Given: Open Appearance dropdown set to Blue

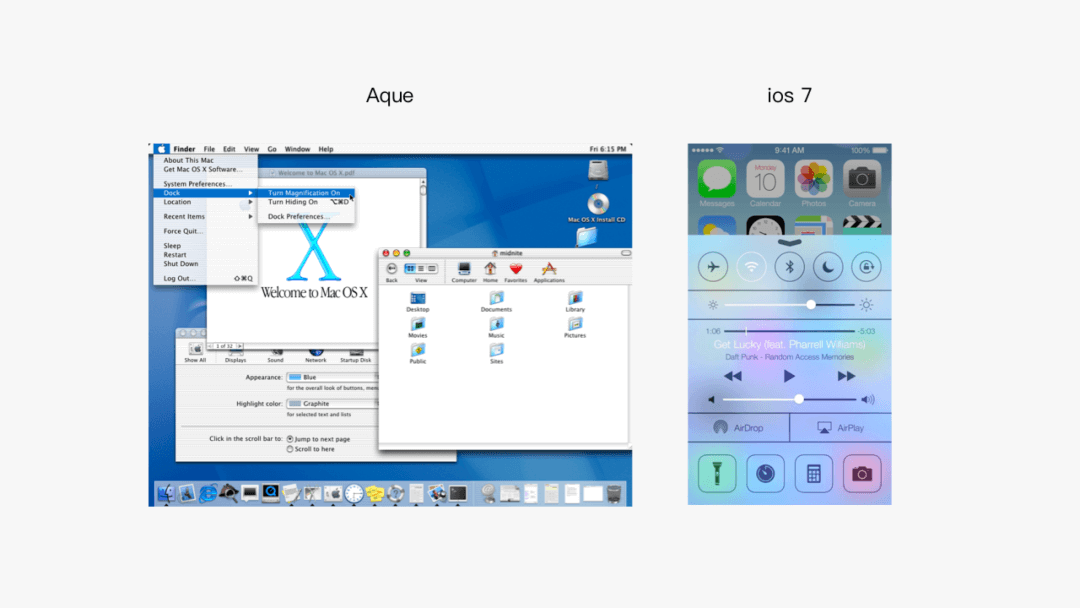Looking at the screenshot, I should pos(332,377).
